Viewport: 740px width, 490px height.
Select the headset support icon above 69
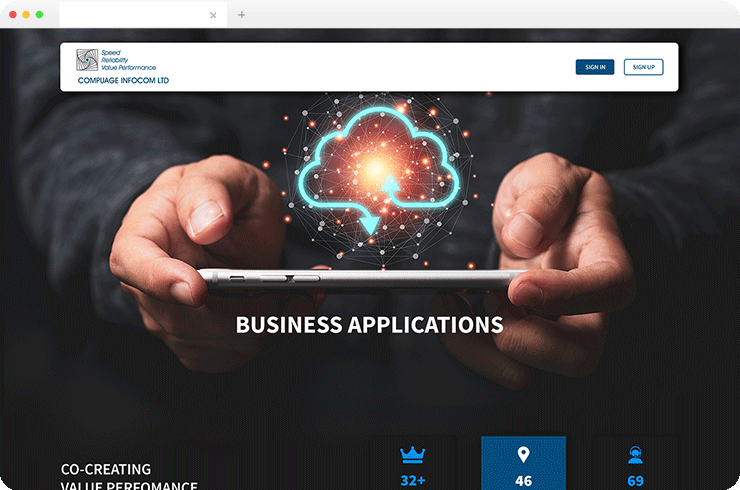coord(635,455)
